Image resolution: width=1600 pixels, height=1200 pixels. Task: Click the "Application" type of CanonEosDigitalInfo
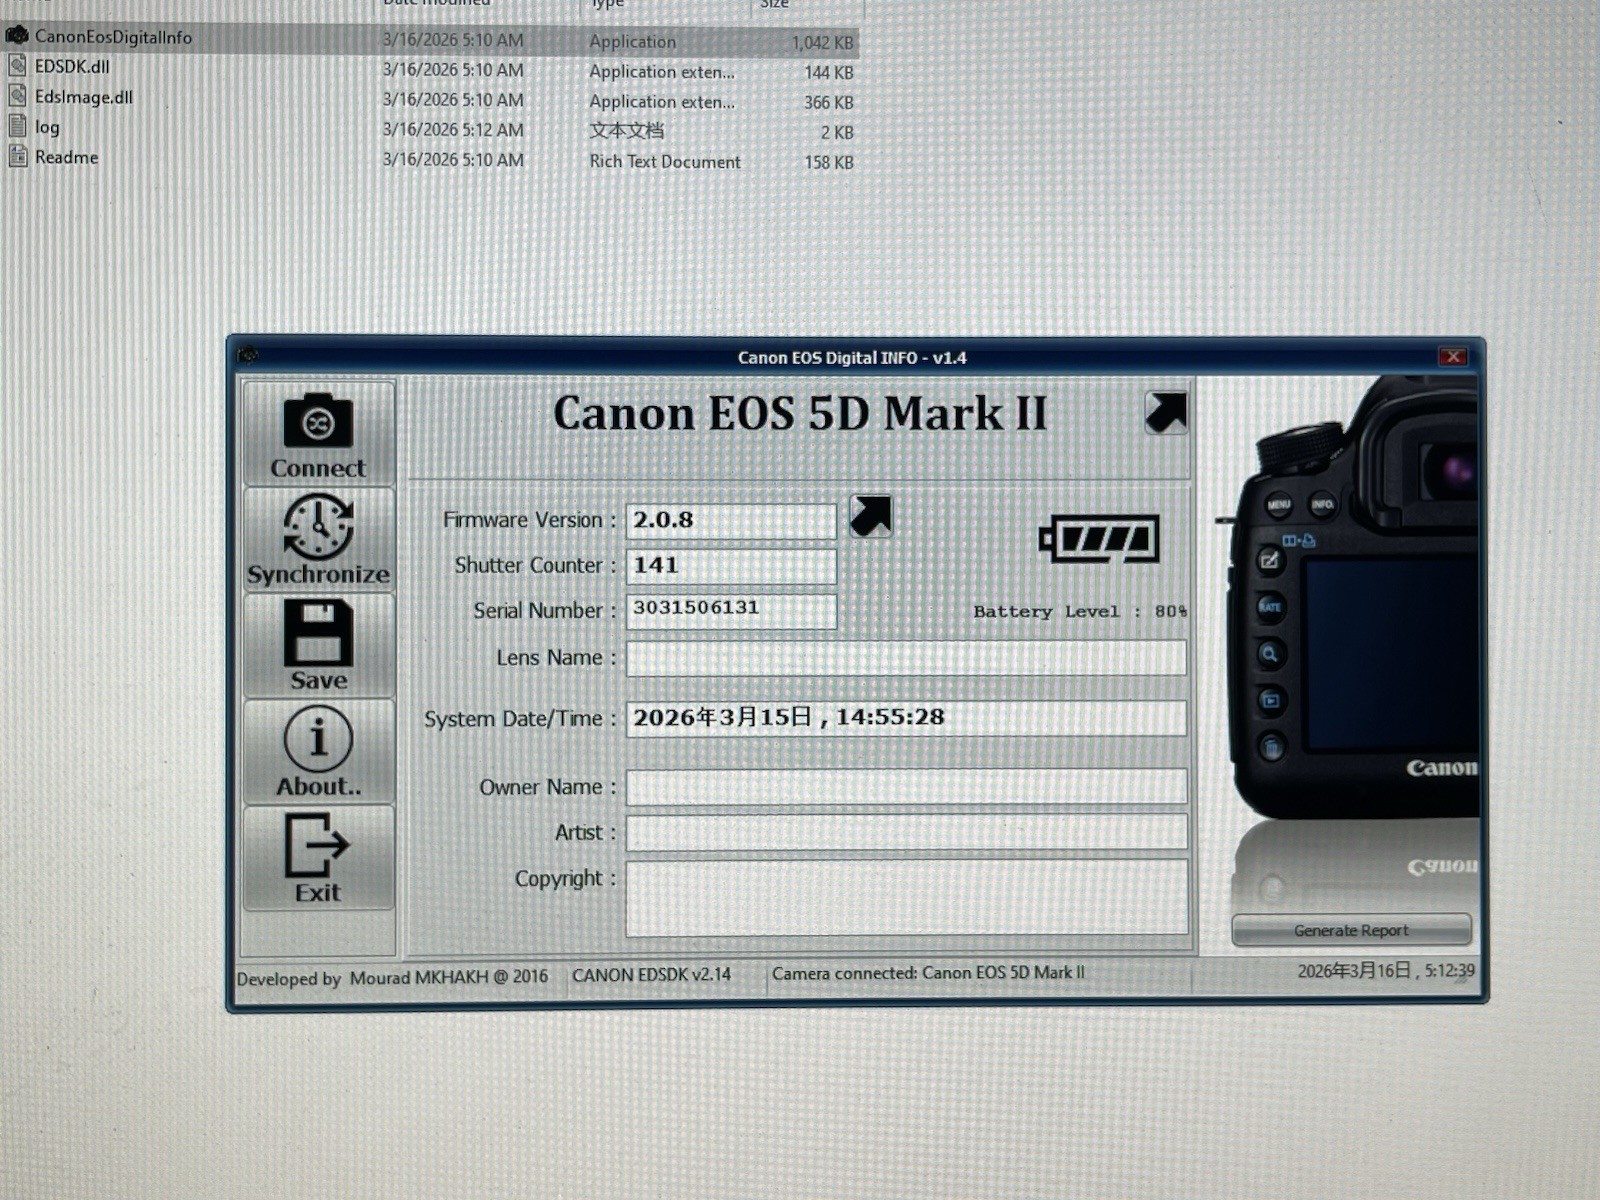pos(633,41)
